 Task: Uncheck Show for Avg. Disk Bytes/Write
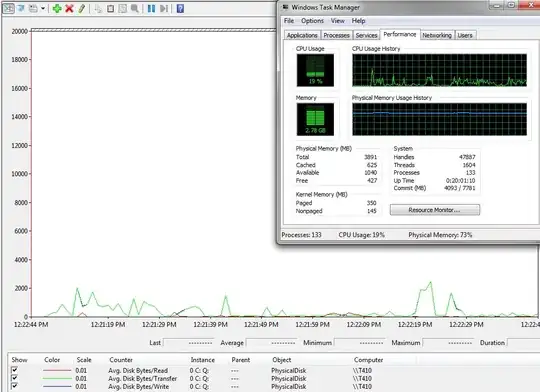click(14, 386)
